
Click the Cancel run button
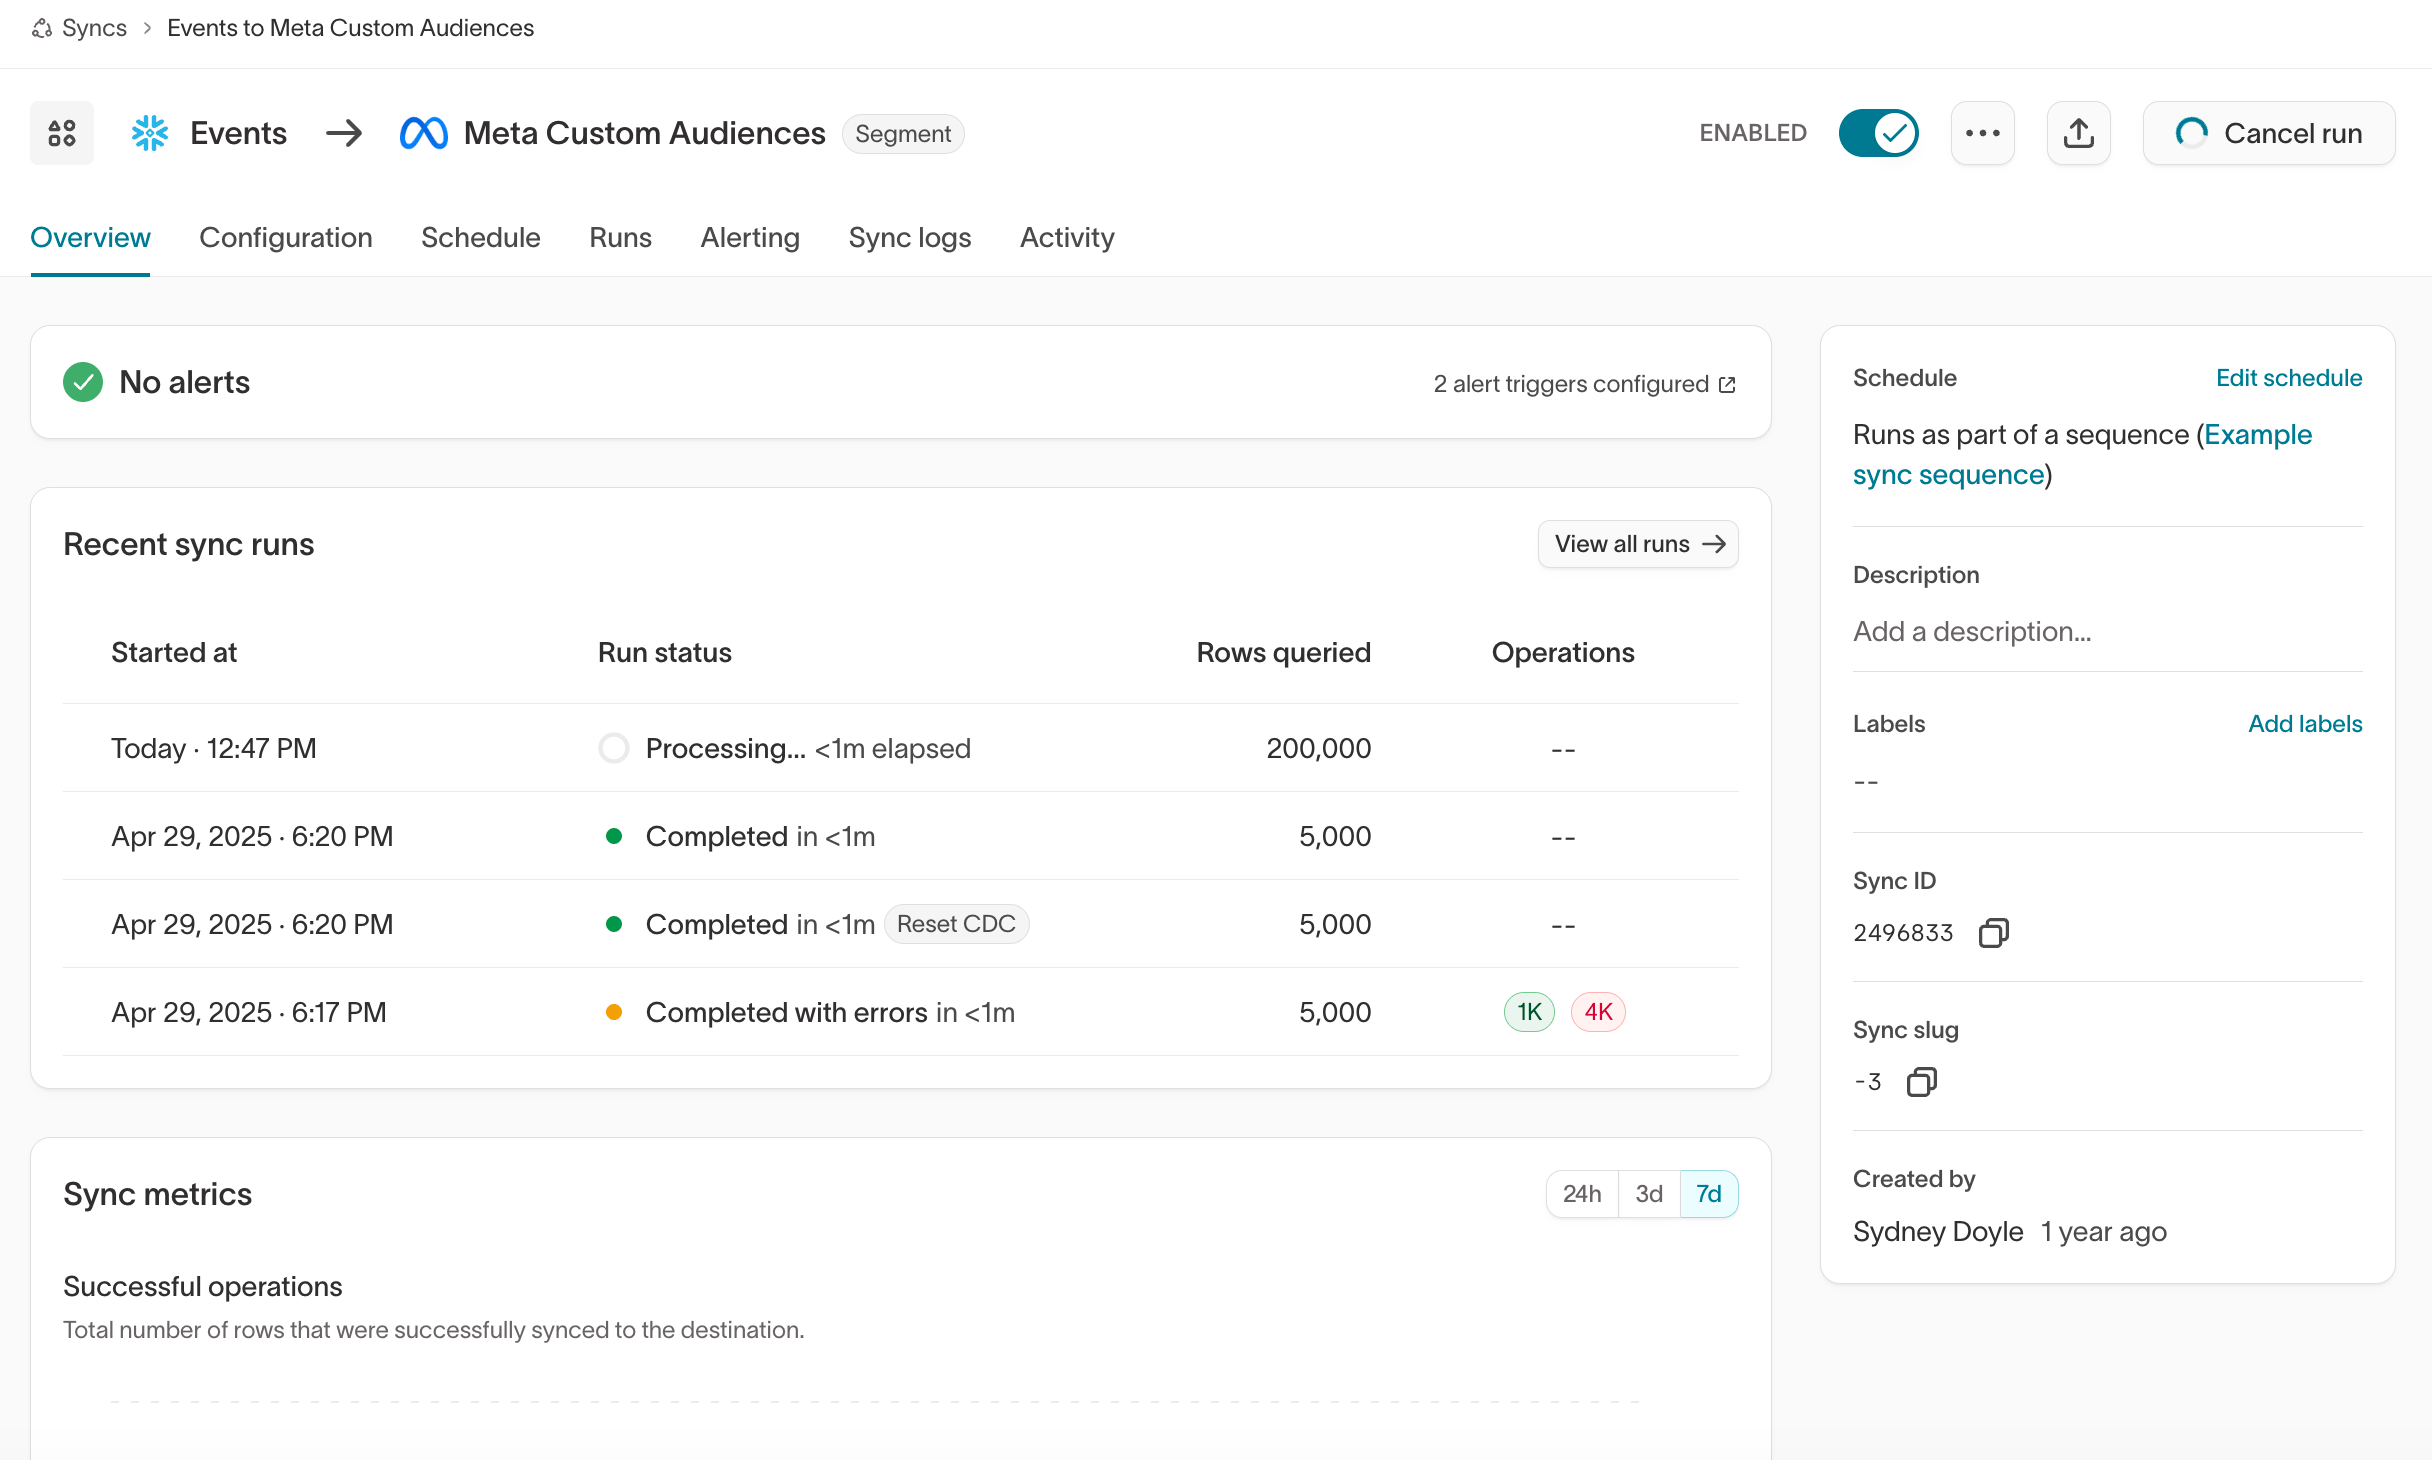click(2268, 133)
